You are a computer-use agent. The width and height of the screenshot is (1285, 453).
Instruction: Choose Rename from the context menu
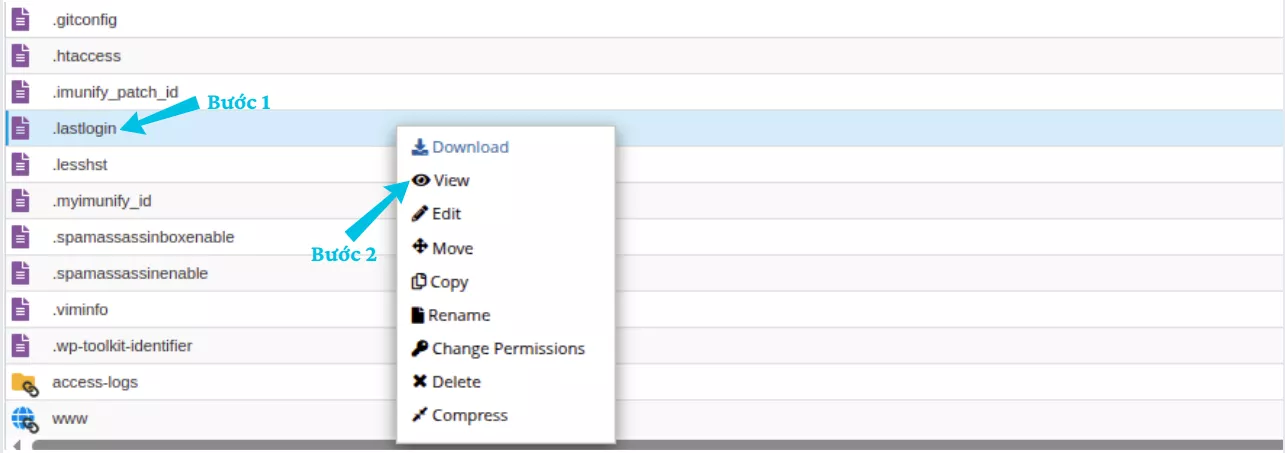point(451,315)
